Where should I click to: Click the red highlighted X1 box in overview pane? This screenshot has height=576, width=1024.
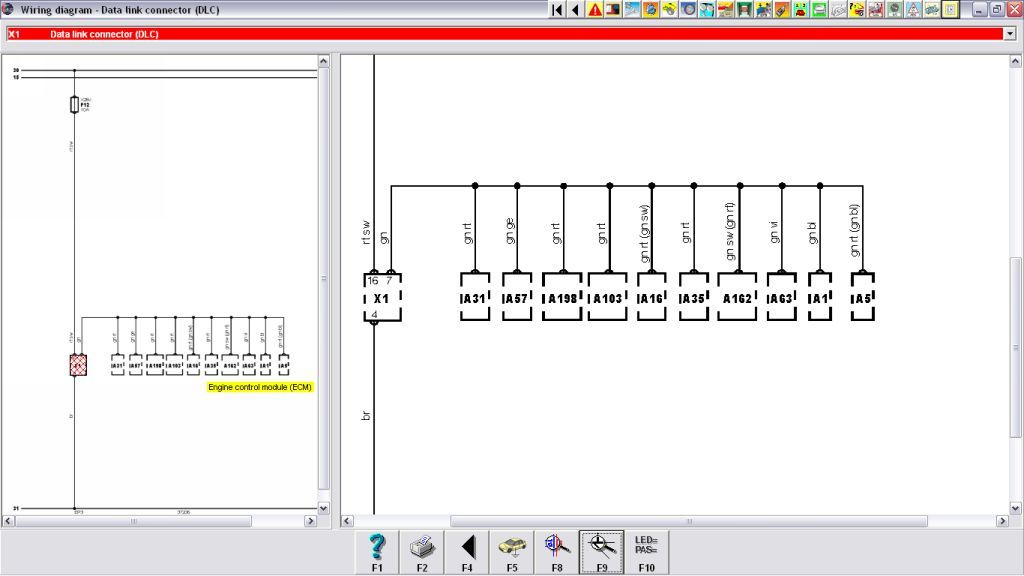coord(78,365)
